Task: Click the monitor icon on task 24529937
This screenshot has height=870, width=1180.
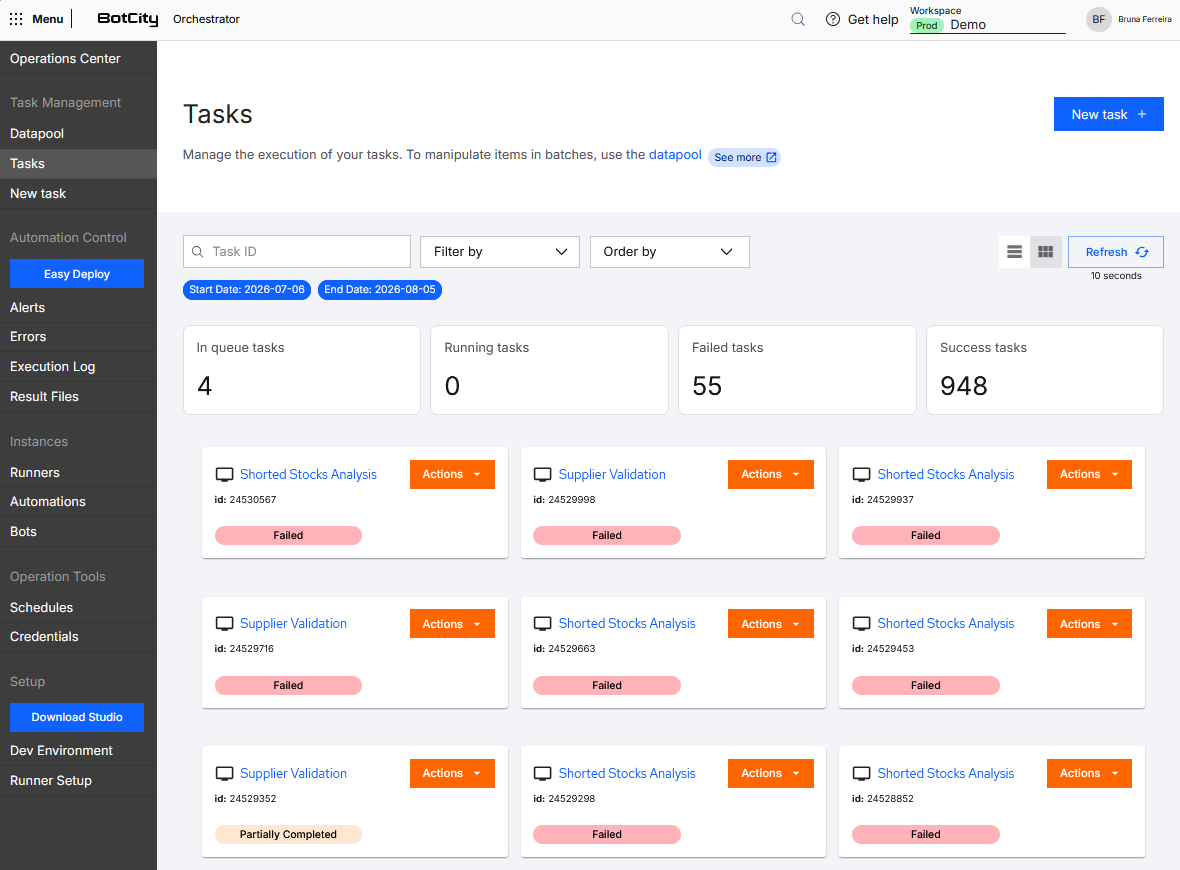Action: point(861,475)
